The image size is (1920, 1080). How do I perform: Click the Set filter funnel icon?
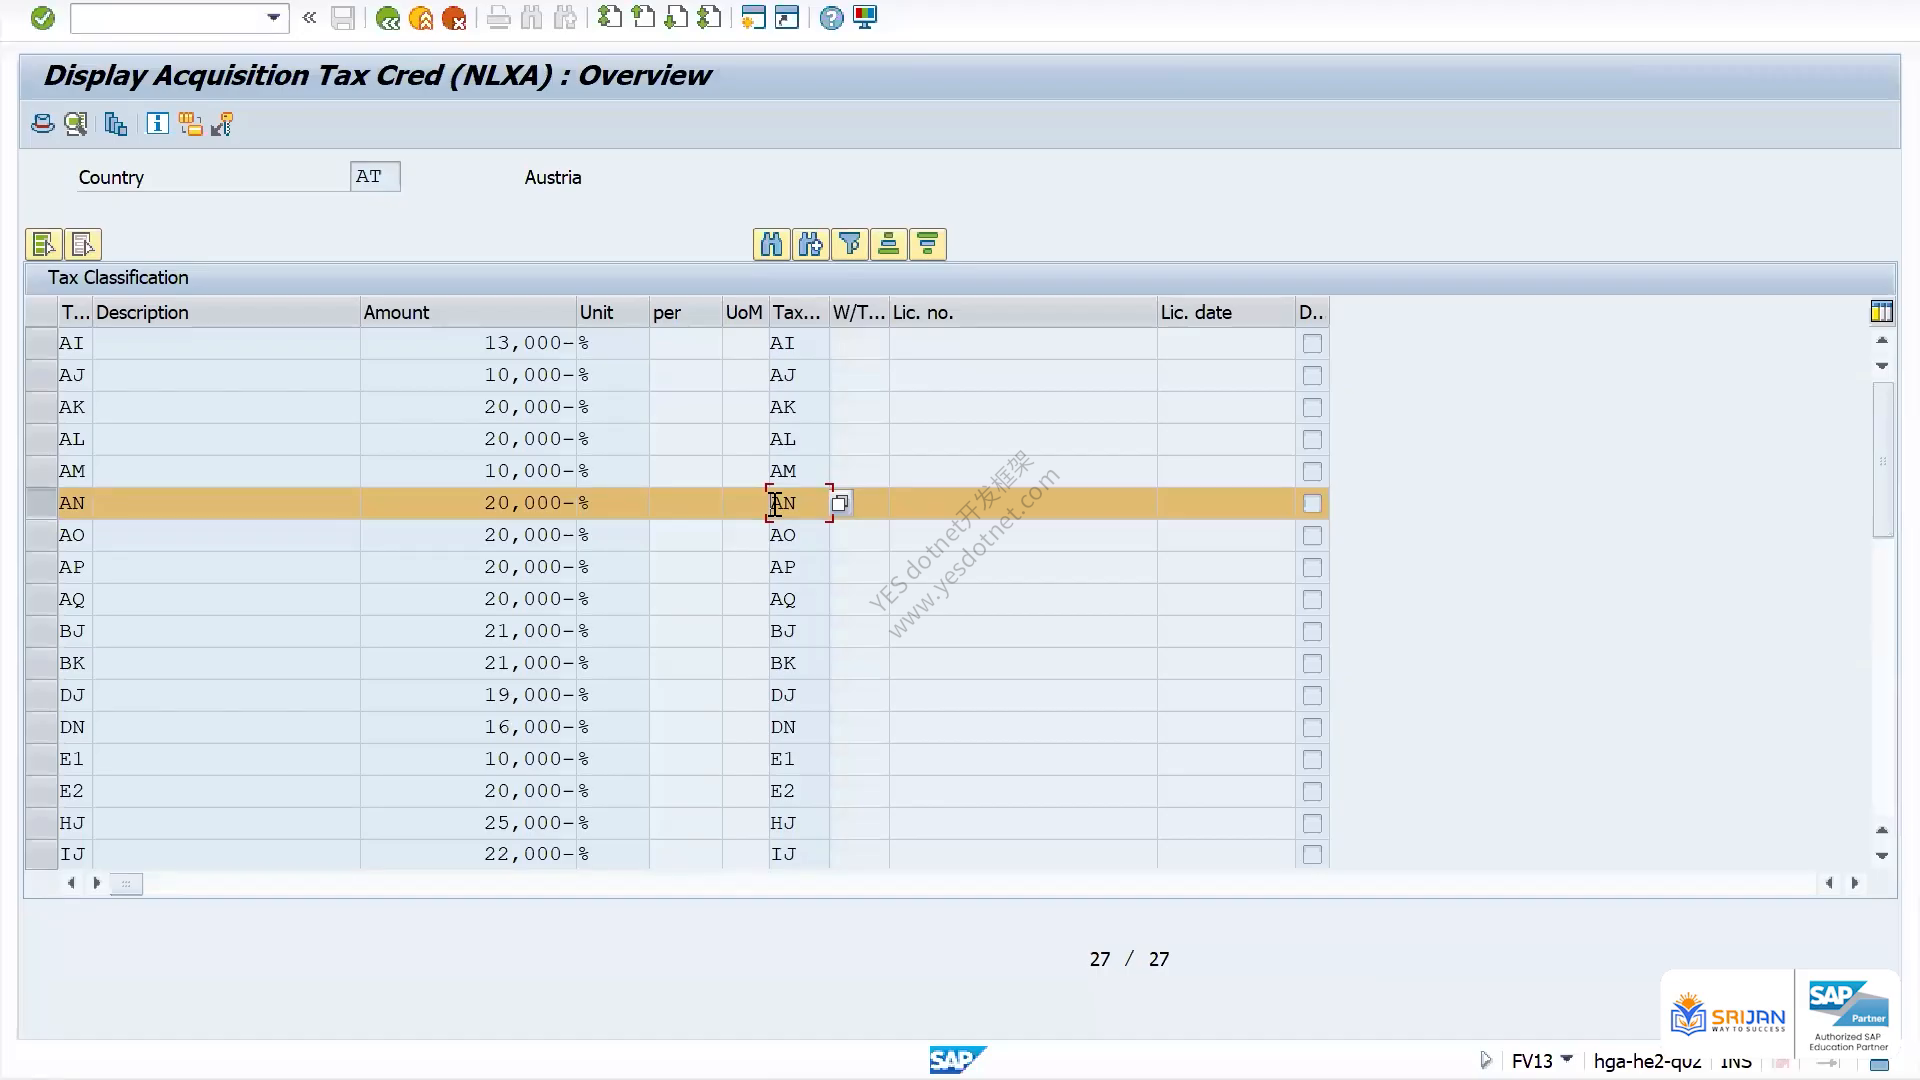point(849,244)
